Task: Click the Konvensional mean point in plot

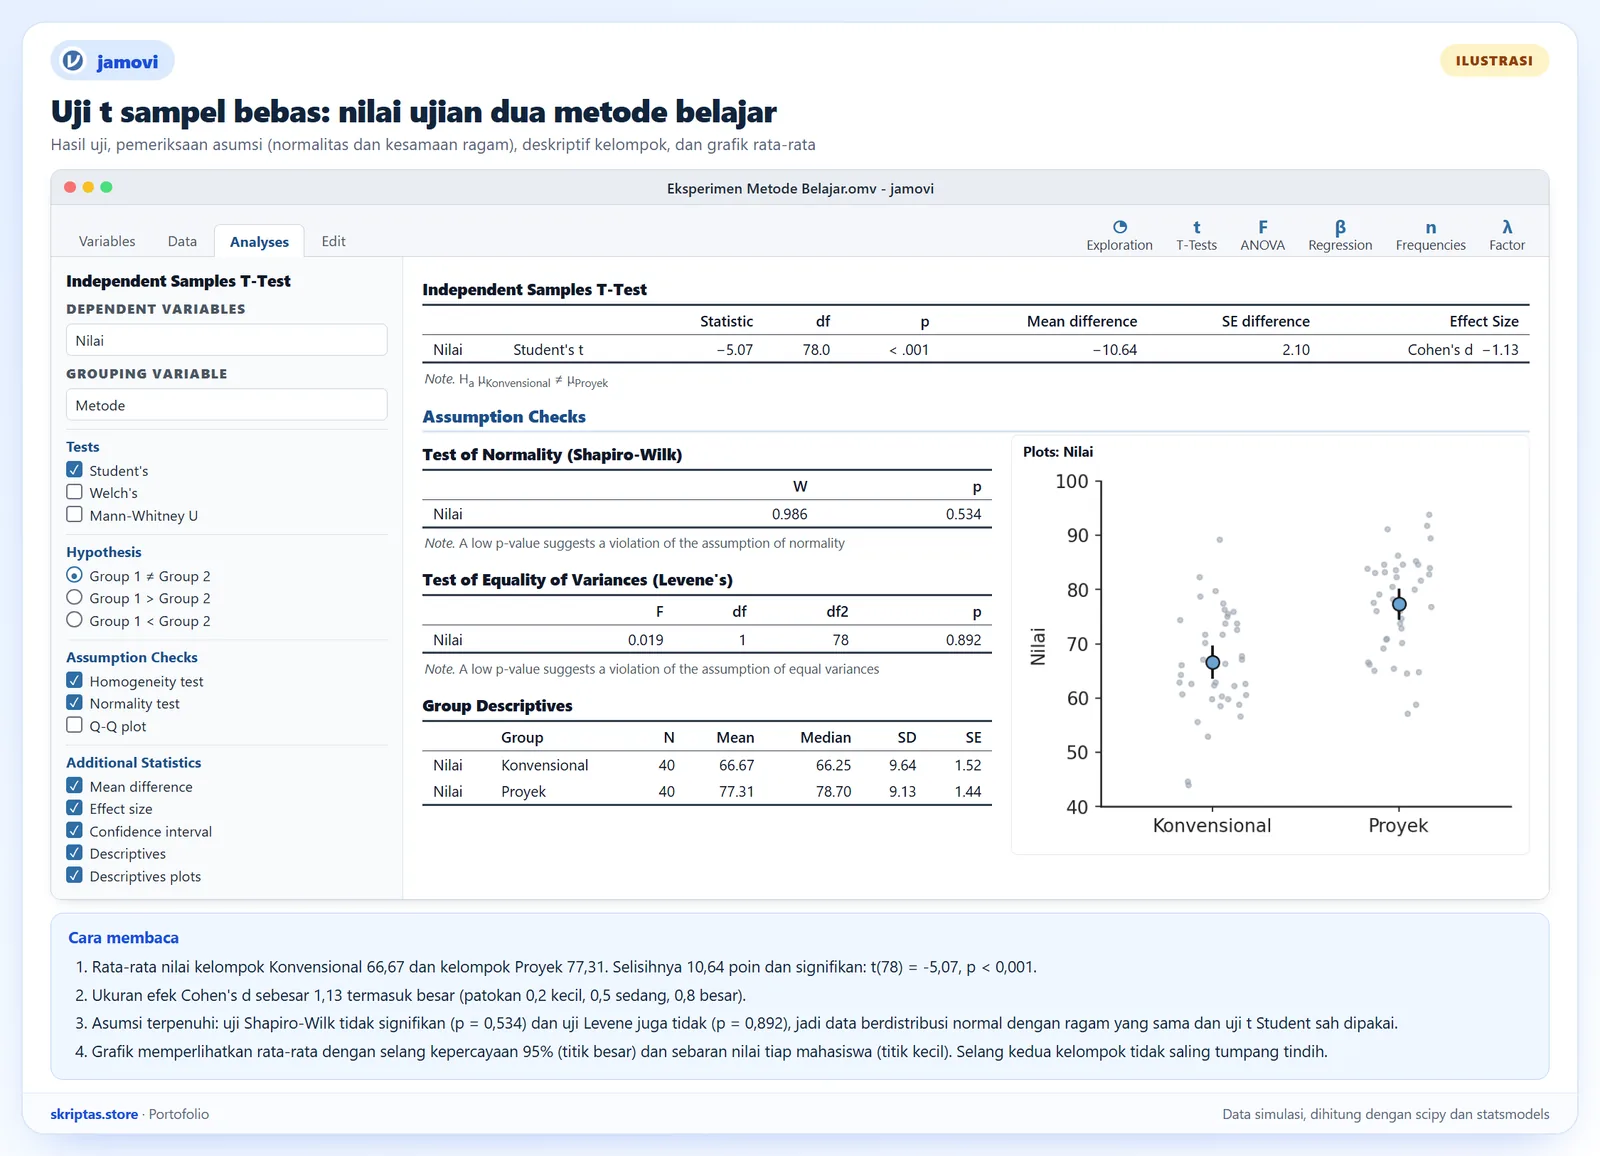Action: [1213, 662]
